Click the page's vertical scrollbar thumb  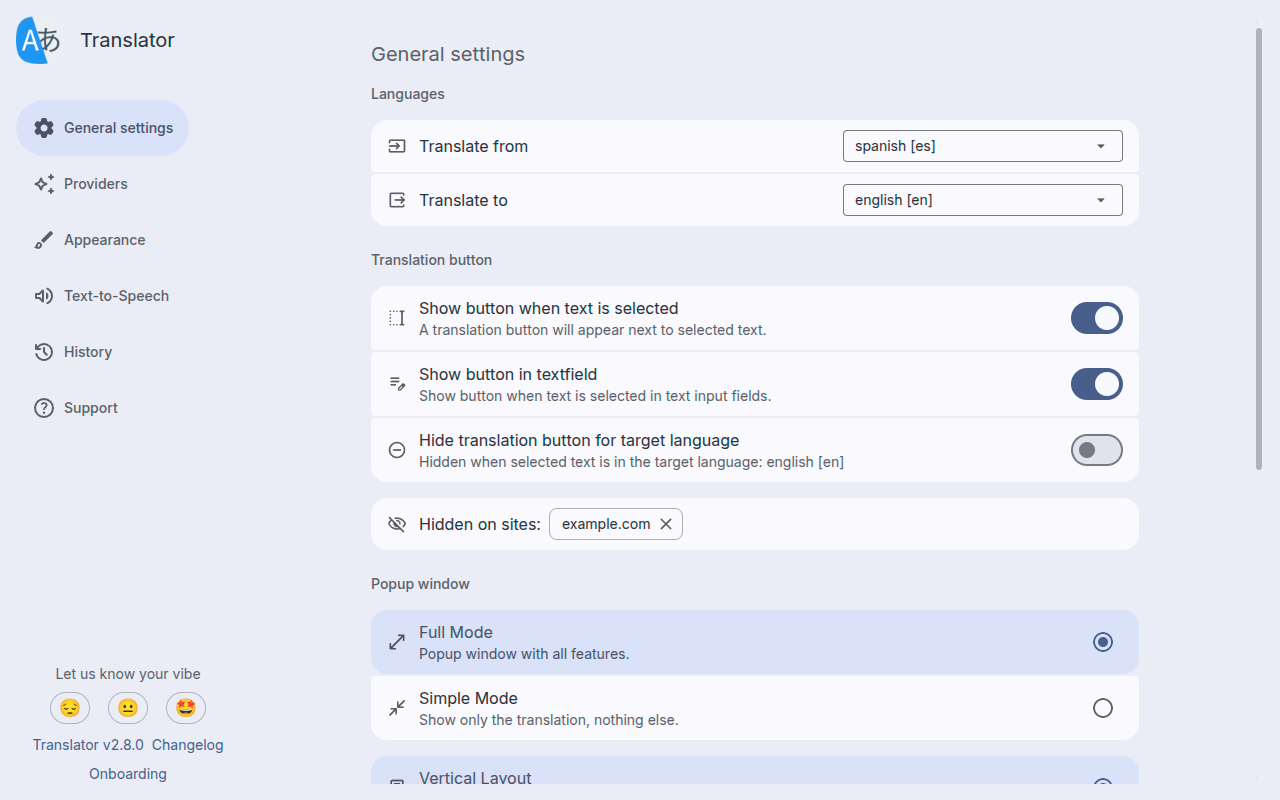[1259, 248]
